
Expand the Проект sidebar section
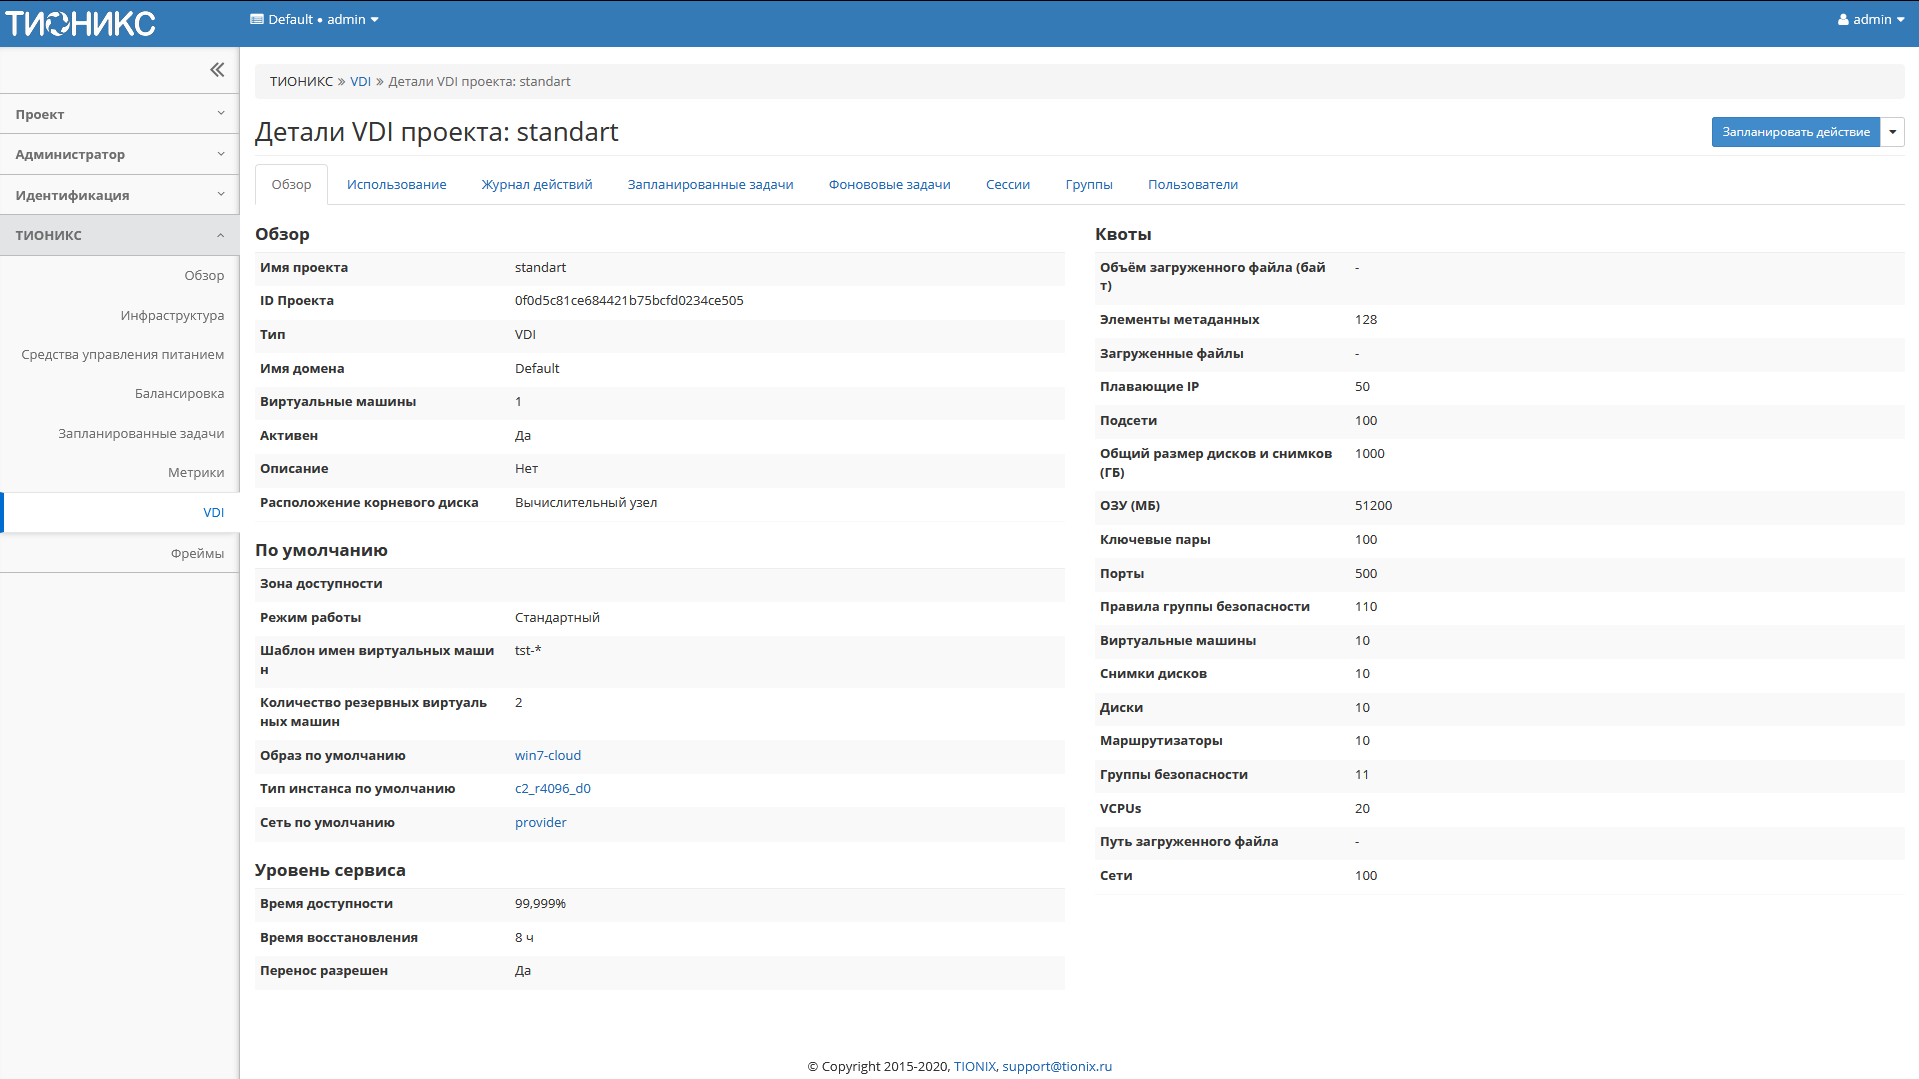coord(119,114)
